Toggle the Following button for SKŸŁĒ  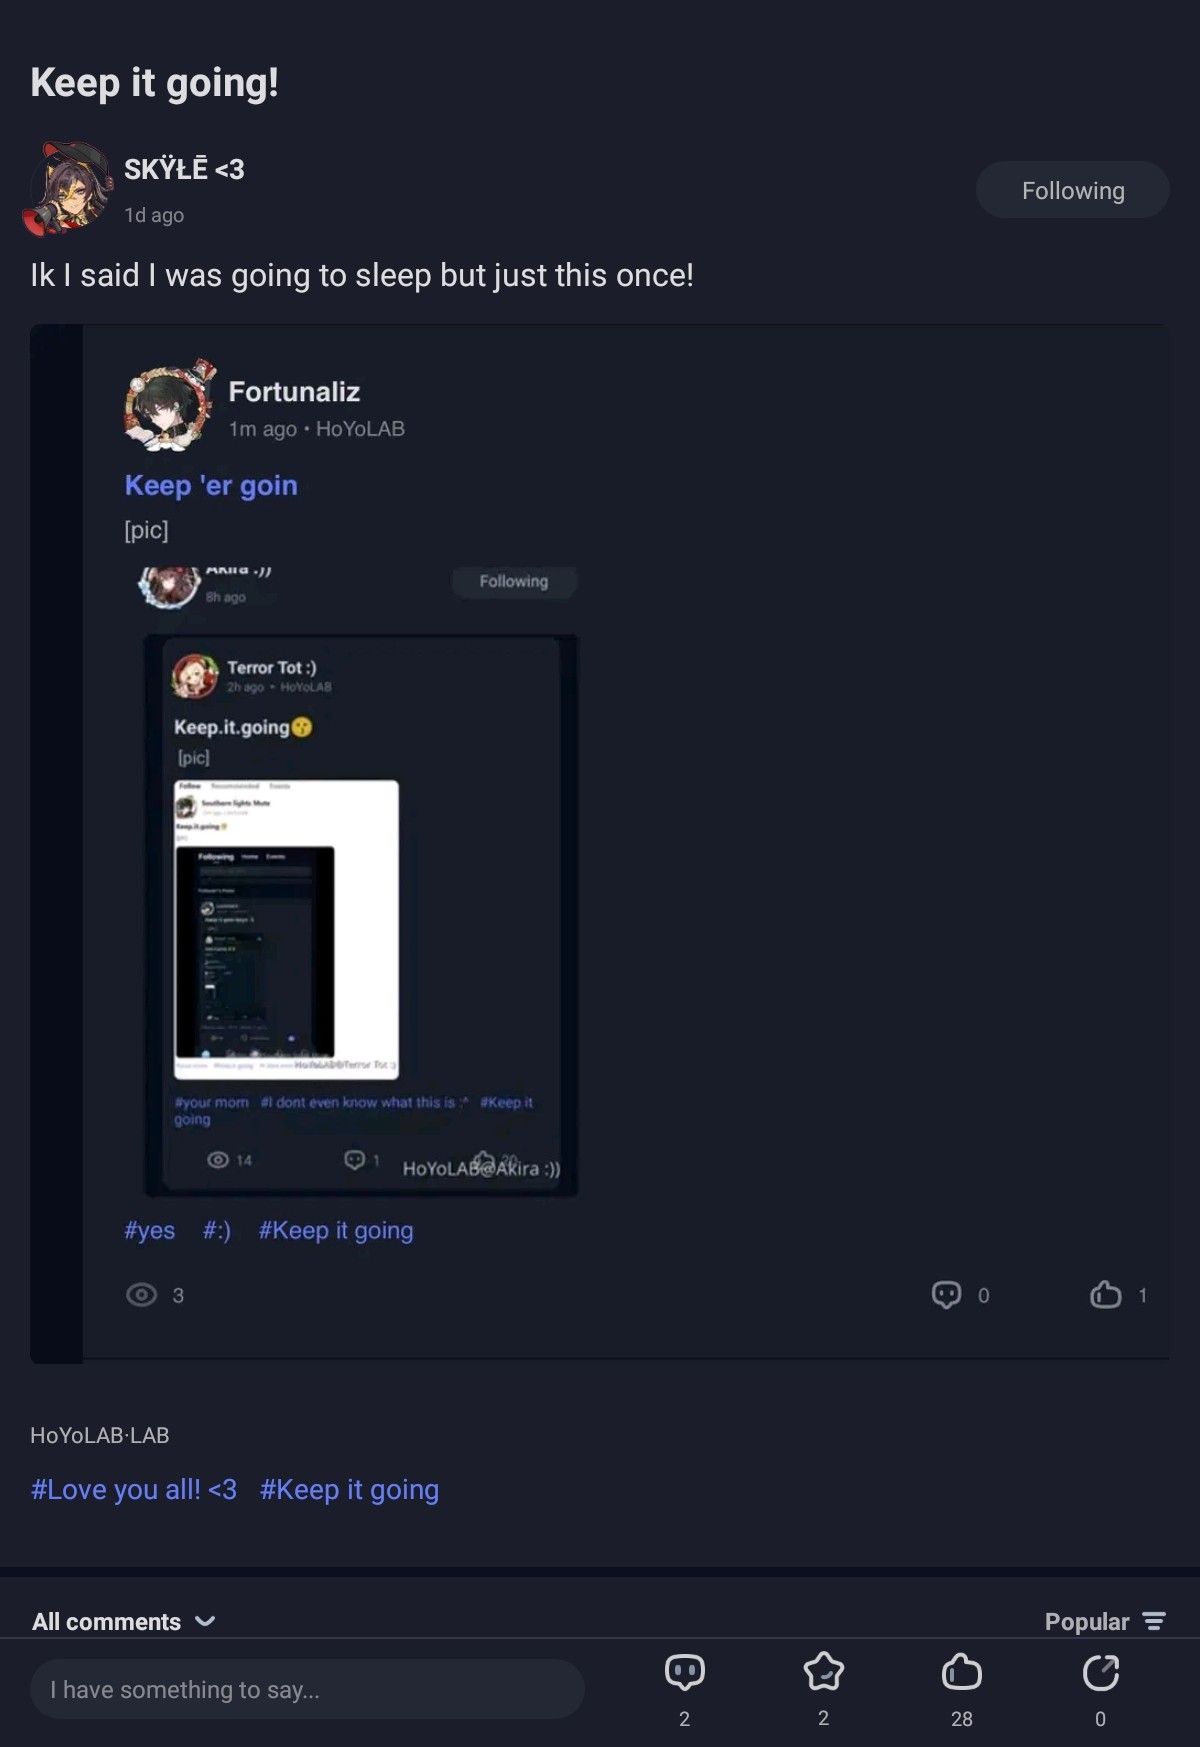(1072, 190)
